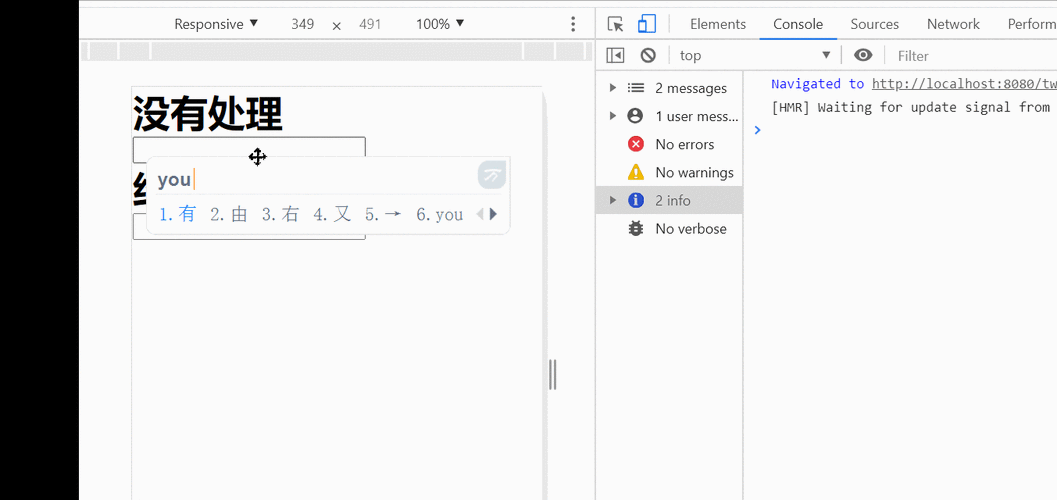Click the console Filter input field

[970, 56]
